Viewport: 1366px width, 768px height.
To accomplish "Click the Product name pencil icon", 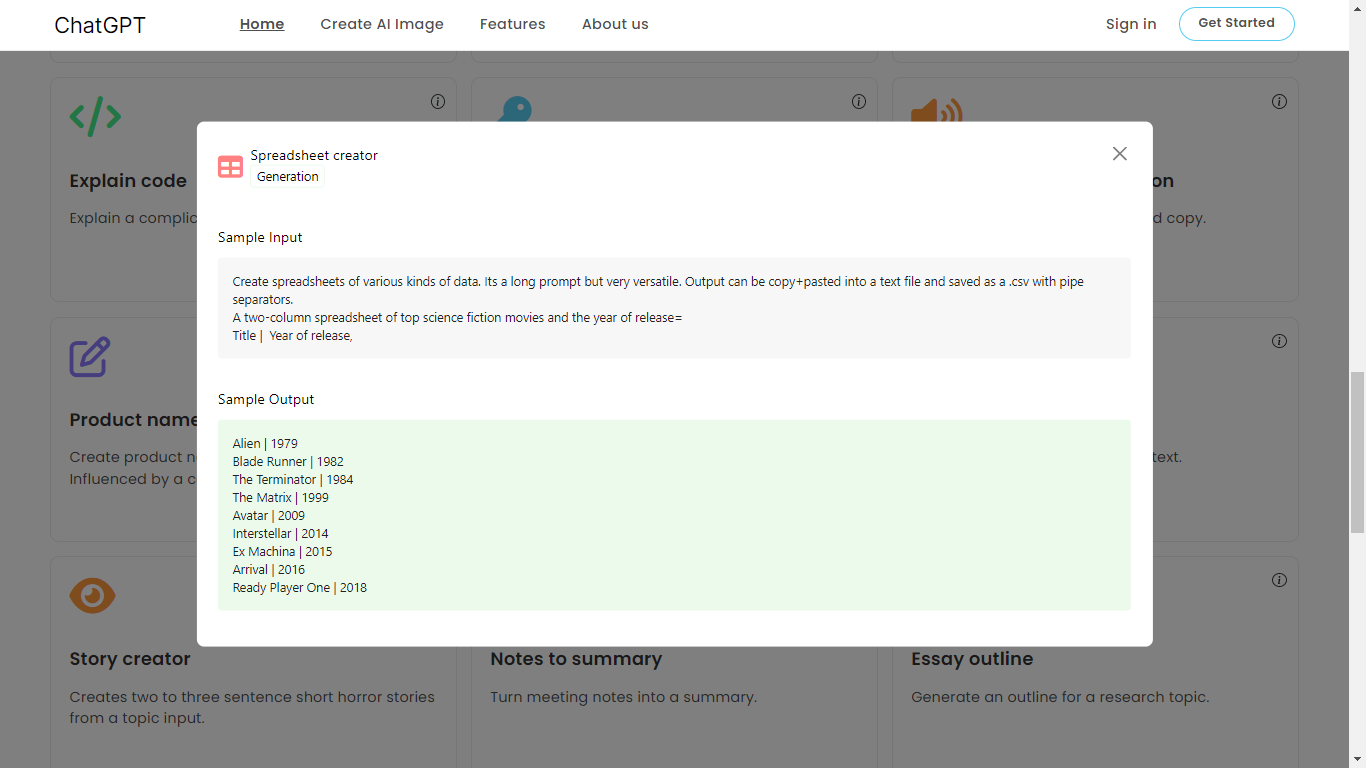I will (x=92, y=357).
